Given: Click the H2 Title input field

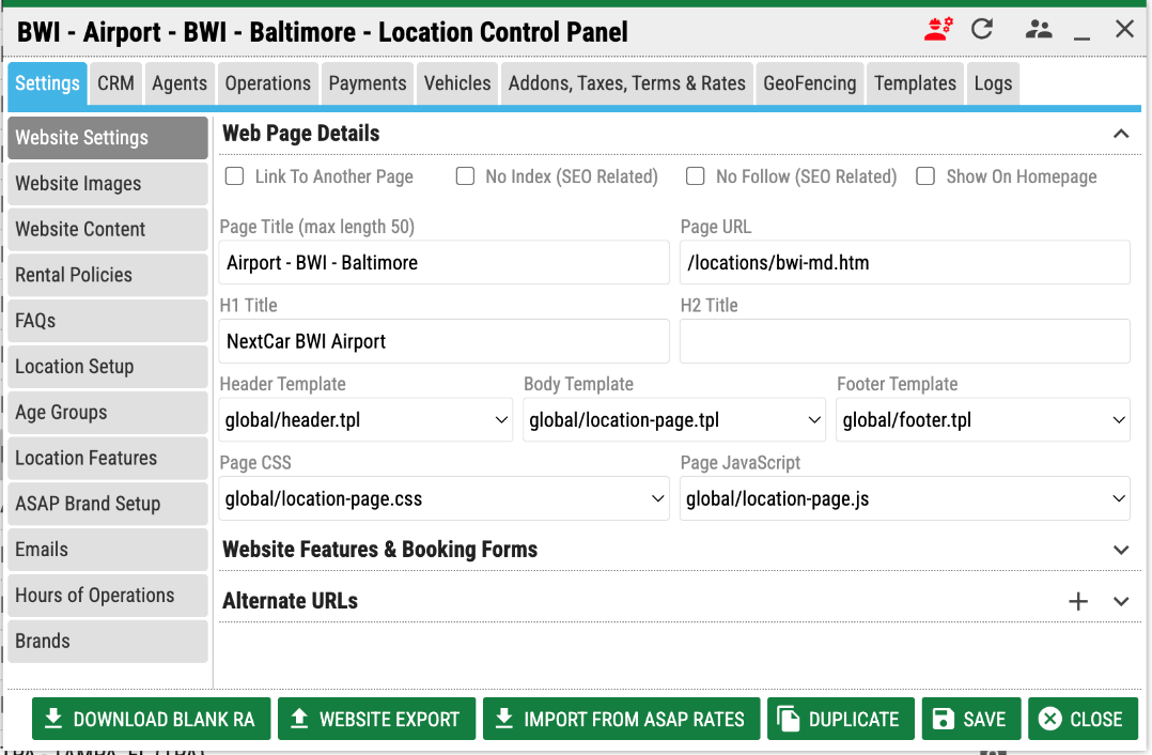Looking at the screenshot, I should pos(904,342).
